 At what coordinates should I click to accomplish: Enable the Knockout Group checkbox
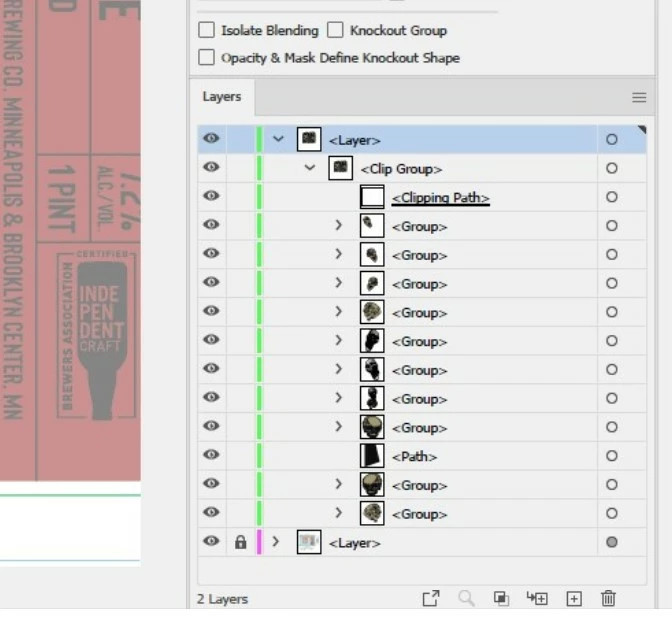coord(335,30)
